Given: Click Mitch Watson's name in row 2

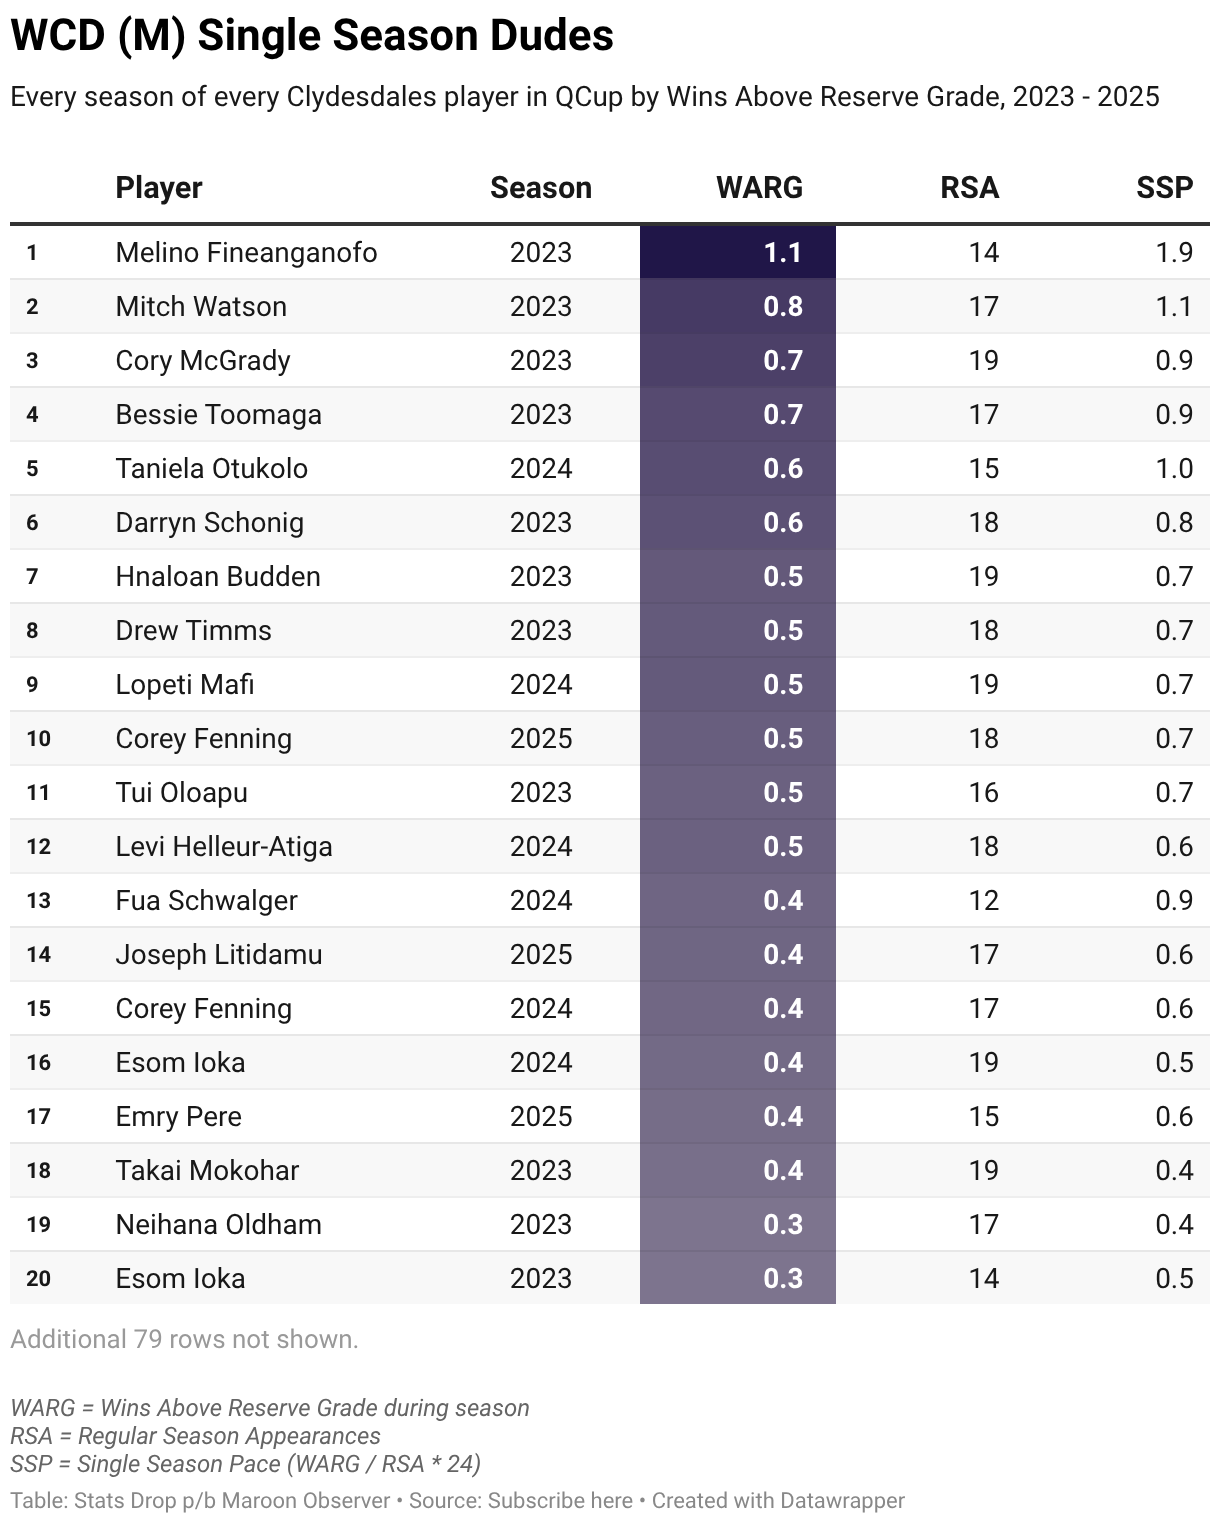Looking at the screenshot, I should [x=201, y=306].
